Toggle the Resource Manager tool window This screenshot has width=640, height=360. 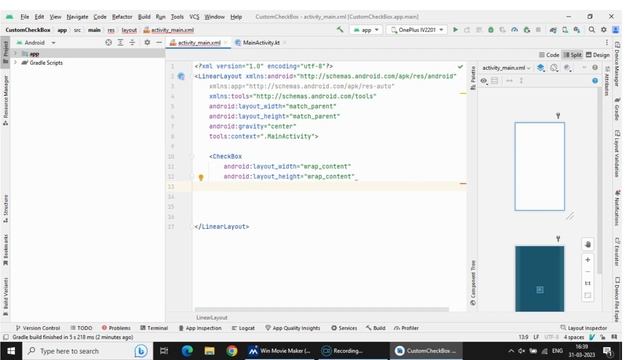(5, 100)
